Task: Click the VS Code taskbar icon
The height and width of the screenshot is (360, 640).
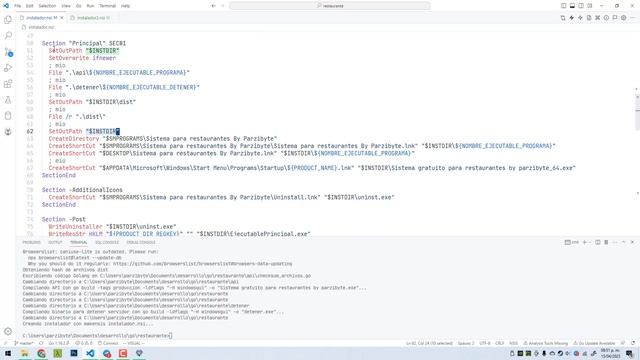Action: tap(90, 353)
